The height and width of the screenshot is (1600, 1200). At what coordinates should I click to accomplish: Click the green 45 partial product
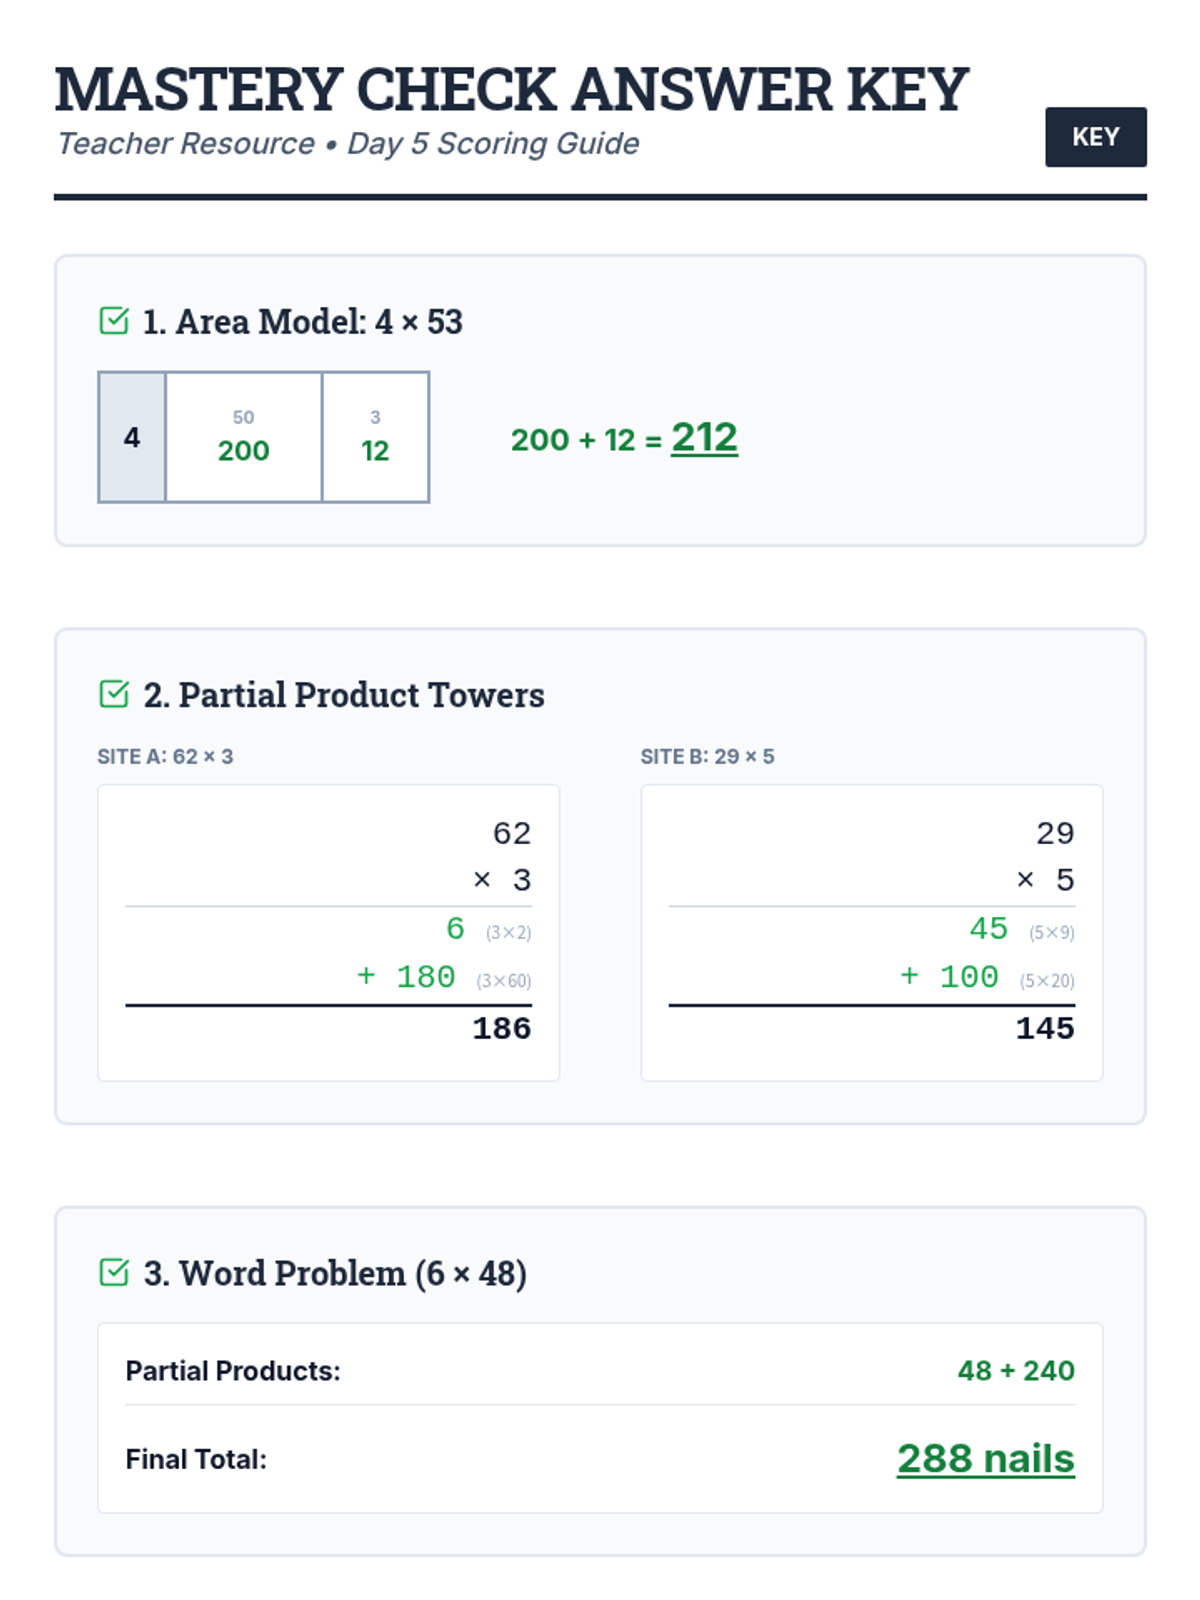point(988,929)
